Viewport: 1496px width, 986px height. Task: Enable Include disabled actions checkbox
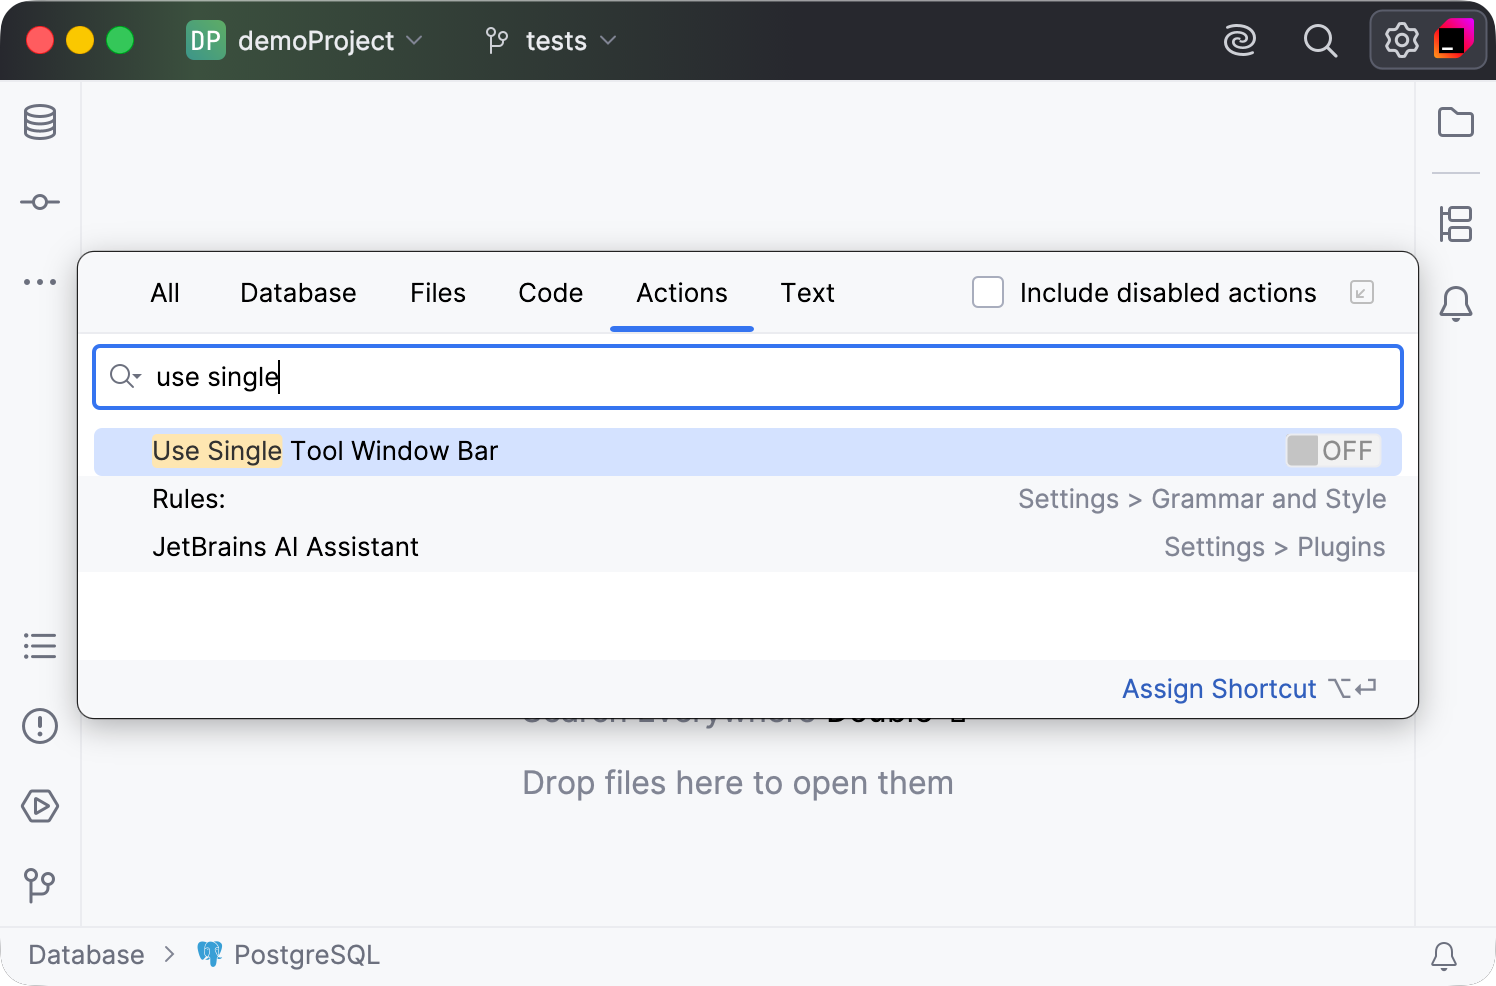point(988,292)
